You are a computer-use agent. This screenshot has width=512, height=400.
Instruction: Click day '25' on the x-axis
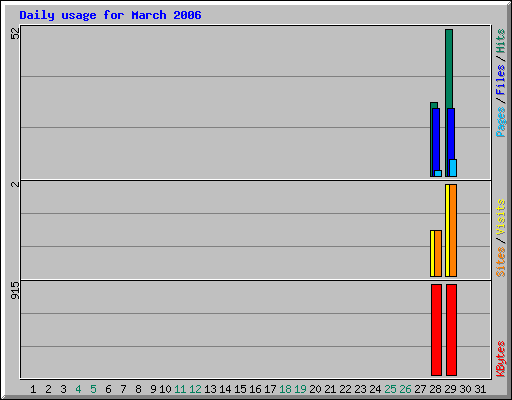(x=390, y=389)
